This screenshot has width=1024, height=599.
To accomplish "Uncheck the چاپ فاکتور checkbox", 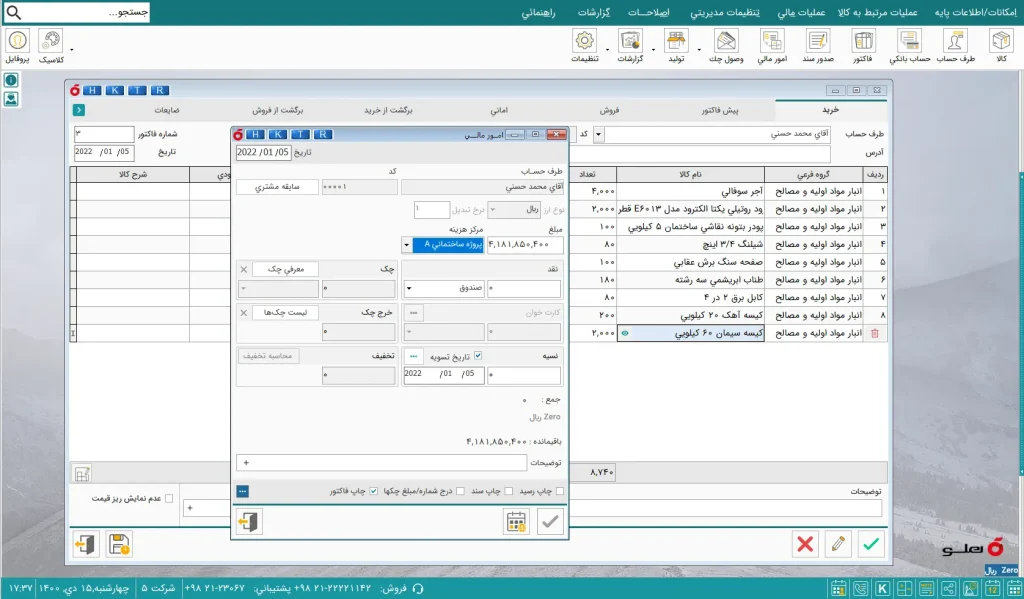I will (374, 491).
